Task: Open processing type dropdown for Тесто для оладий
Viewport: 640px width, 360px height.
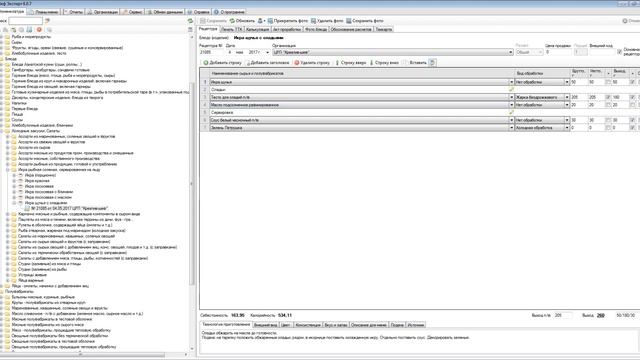Action: 567,97
